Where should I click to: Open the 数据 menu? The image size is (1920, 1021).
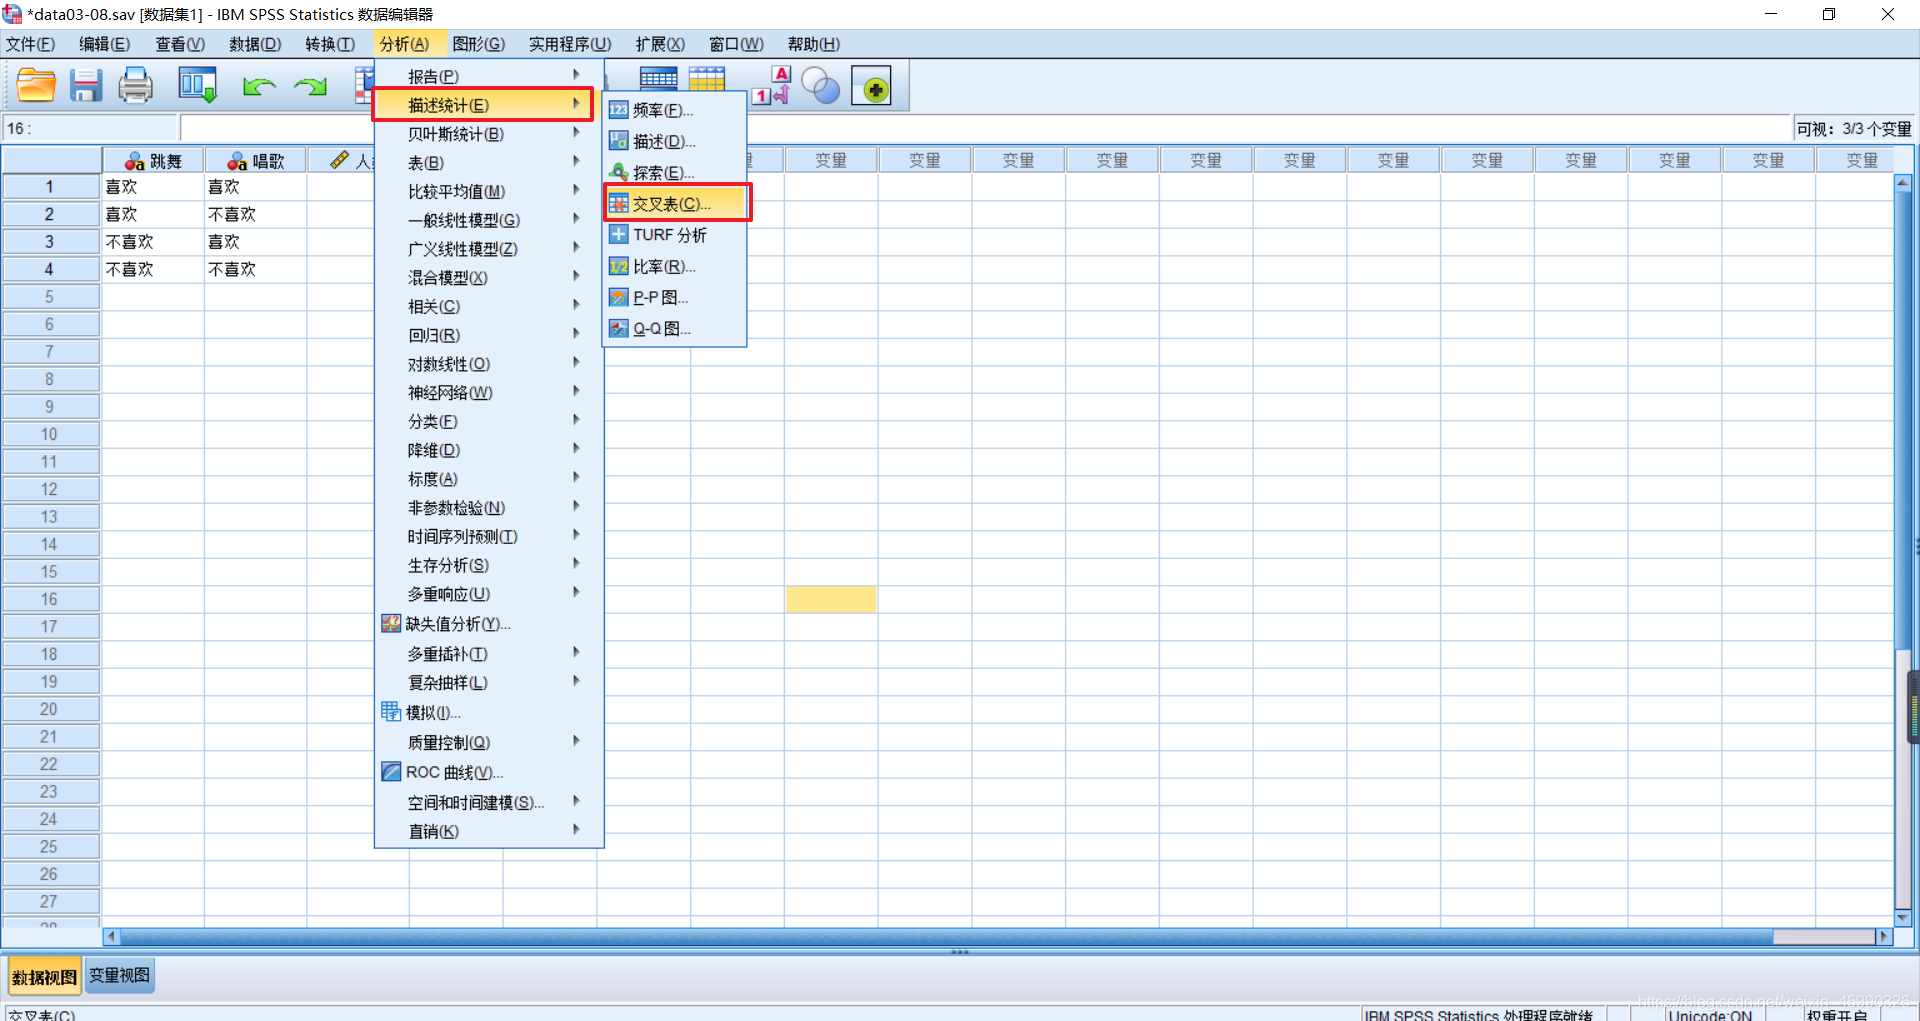click(255, 44)
